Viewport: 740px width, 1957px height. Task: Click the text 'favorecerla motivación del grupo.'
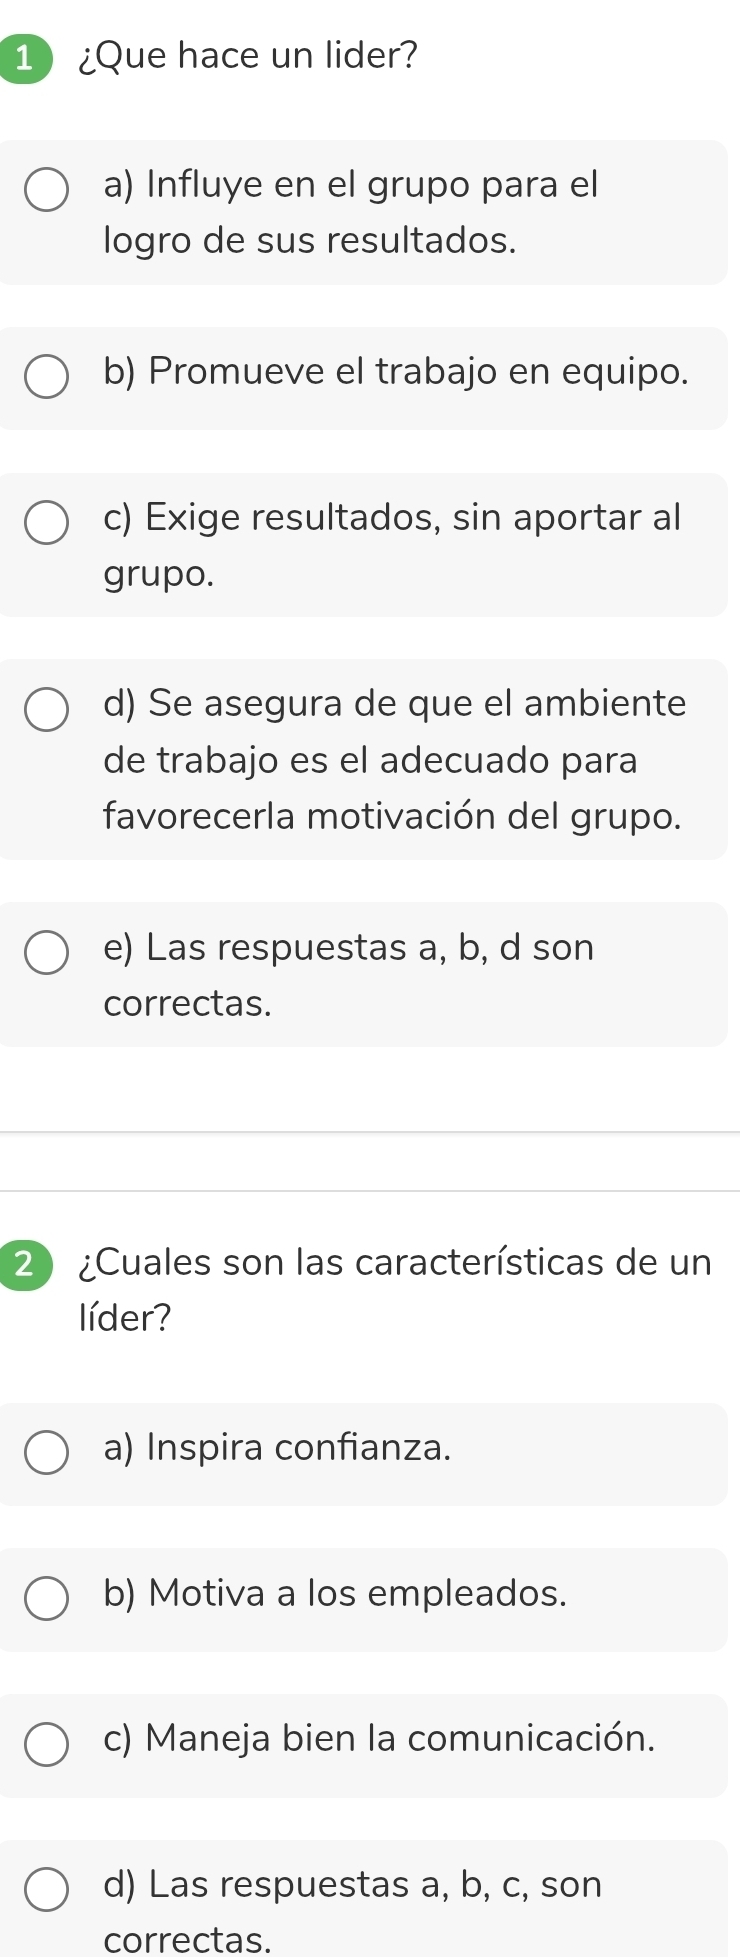[x=392, y=817]
